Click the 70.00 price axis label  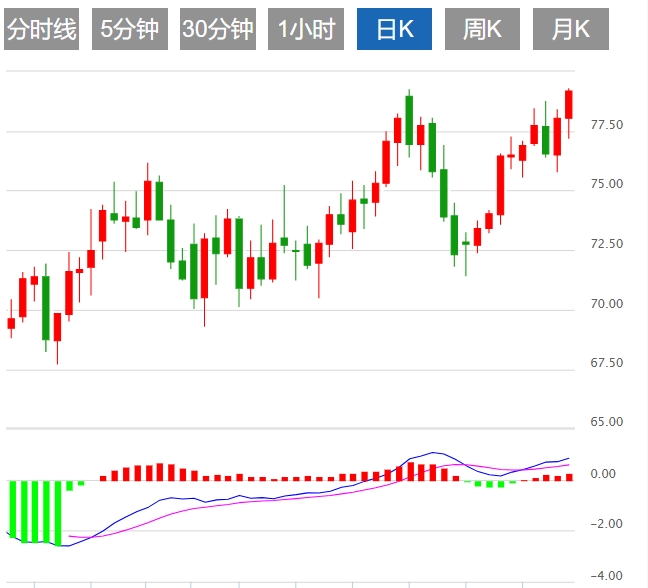tap(607, 304)
